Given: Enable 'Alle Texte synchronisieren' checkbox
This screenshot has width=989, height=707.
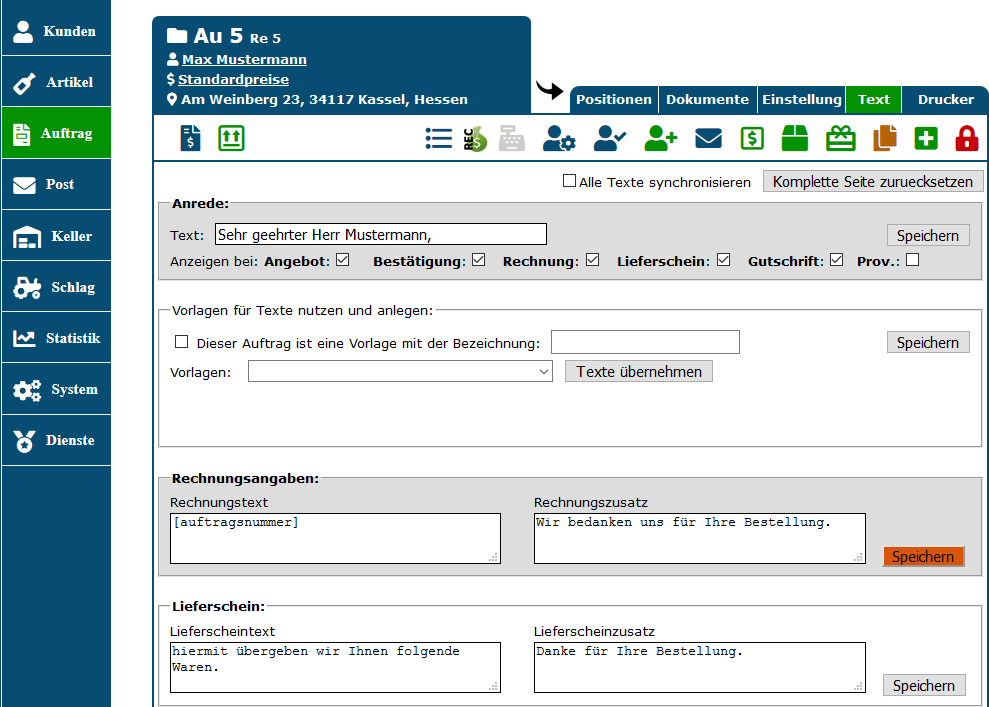Looking at the screenshot, I should pos(569,182).
